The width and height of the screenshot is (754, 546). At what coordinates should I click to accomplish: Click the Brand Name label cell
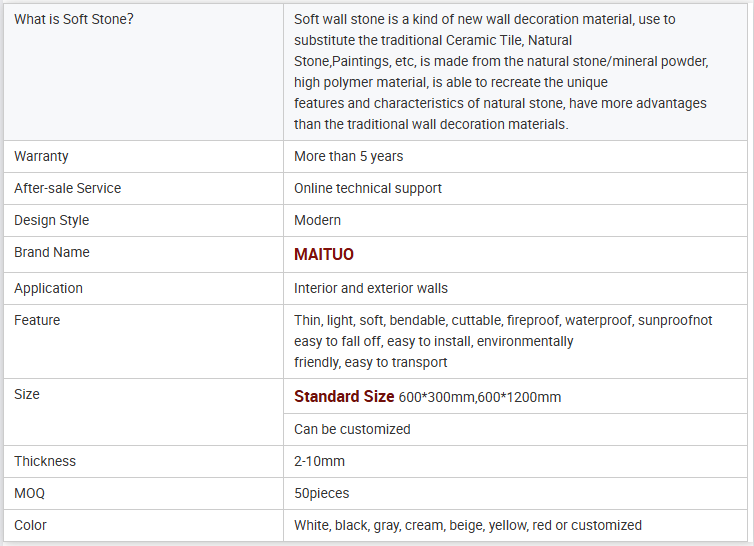click(51, 252)
